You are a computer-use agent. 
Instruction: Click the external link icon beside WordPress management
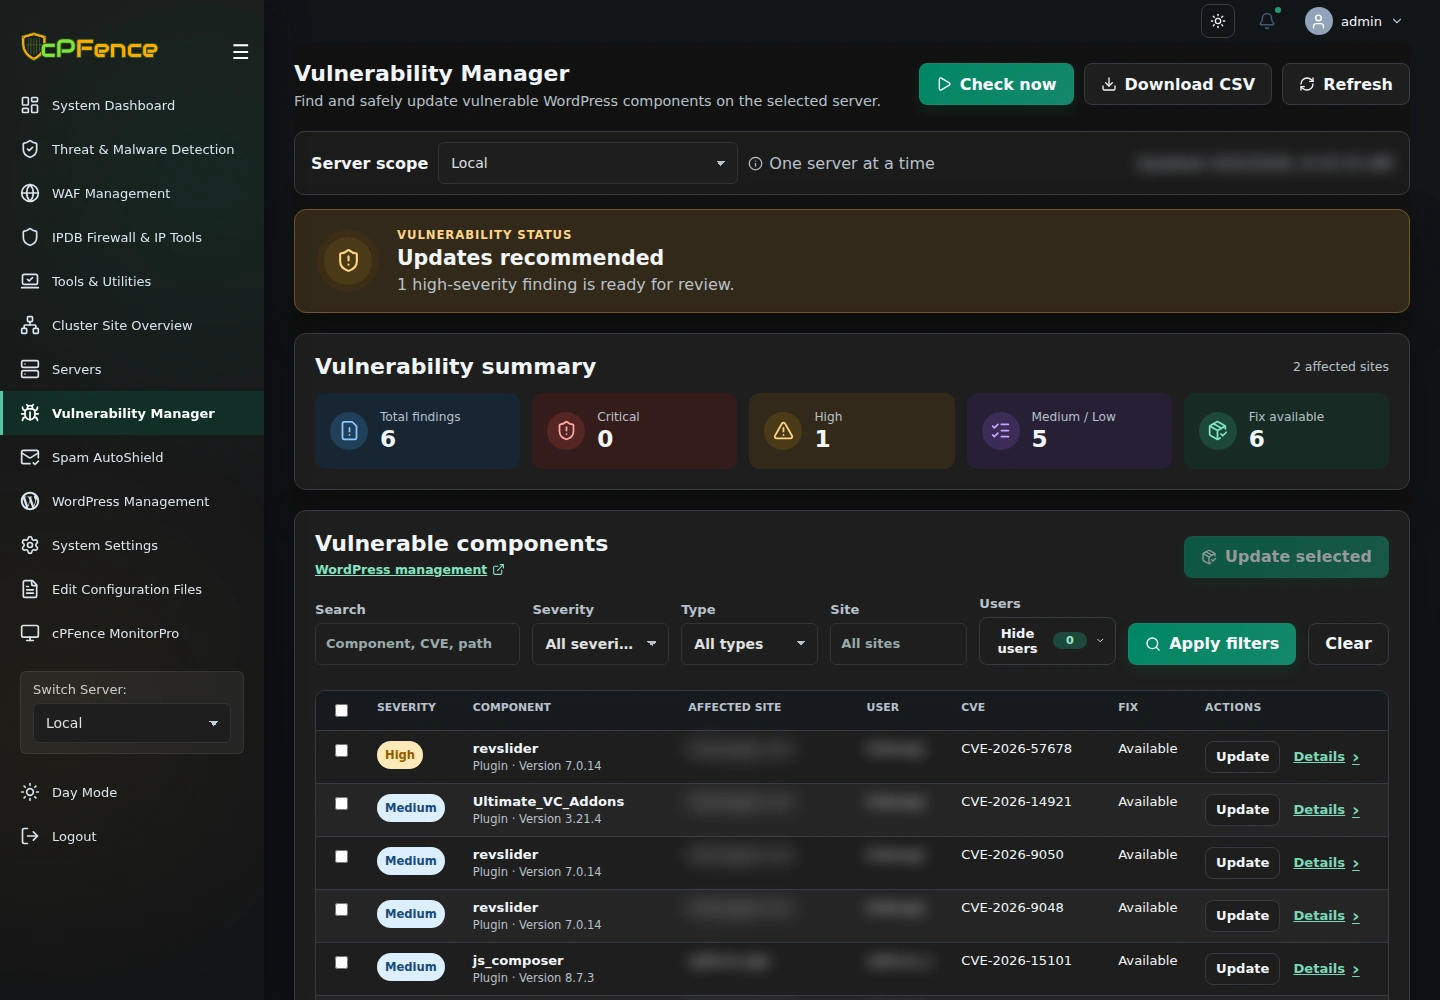point(498,570)
